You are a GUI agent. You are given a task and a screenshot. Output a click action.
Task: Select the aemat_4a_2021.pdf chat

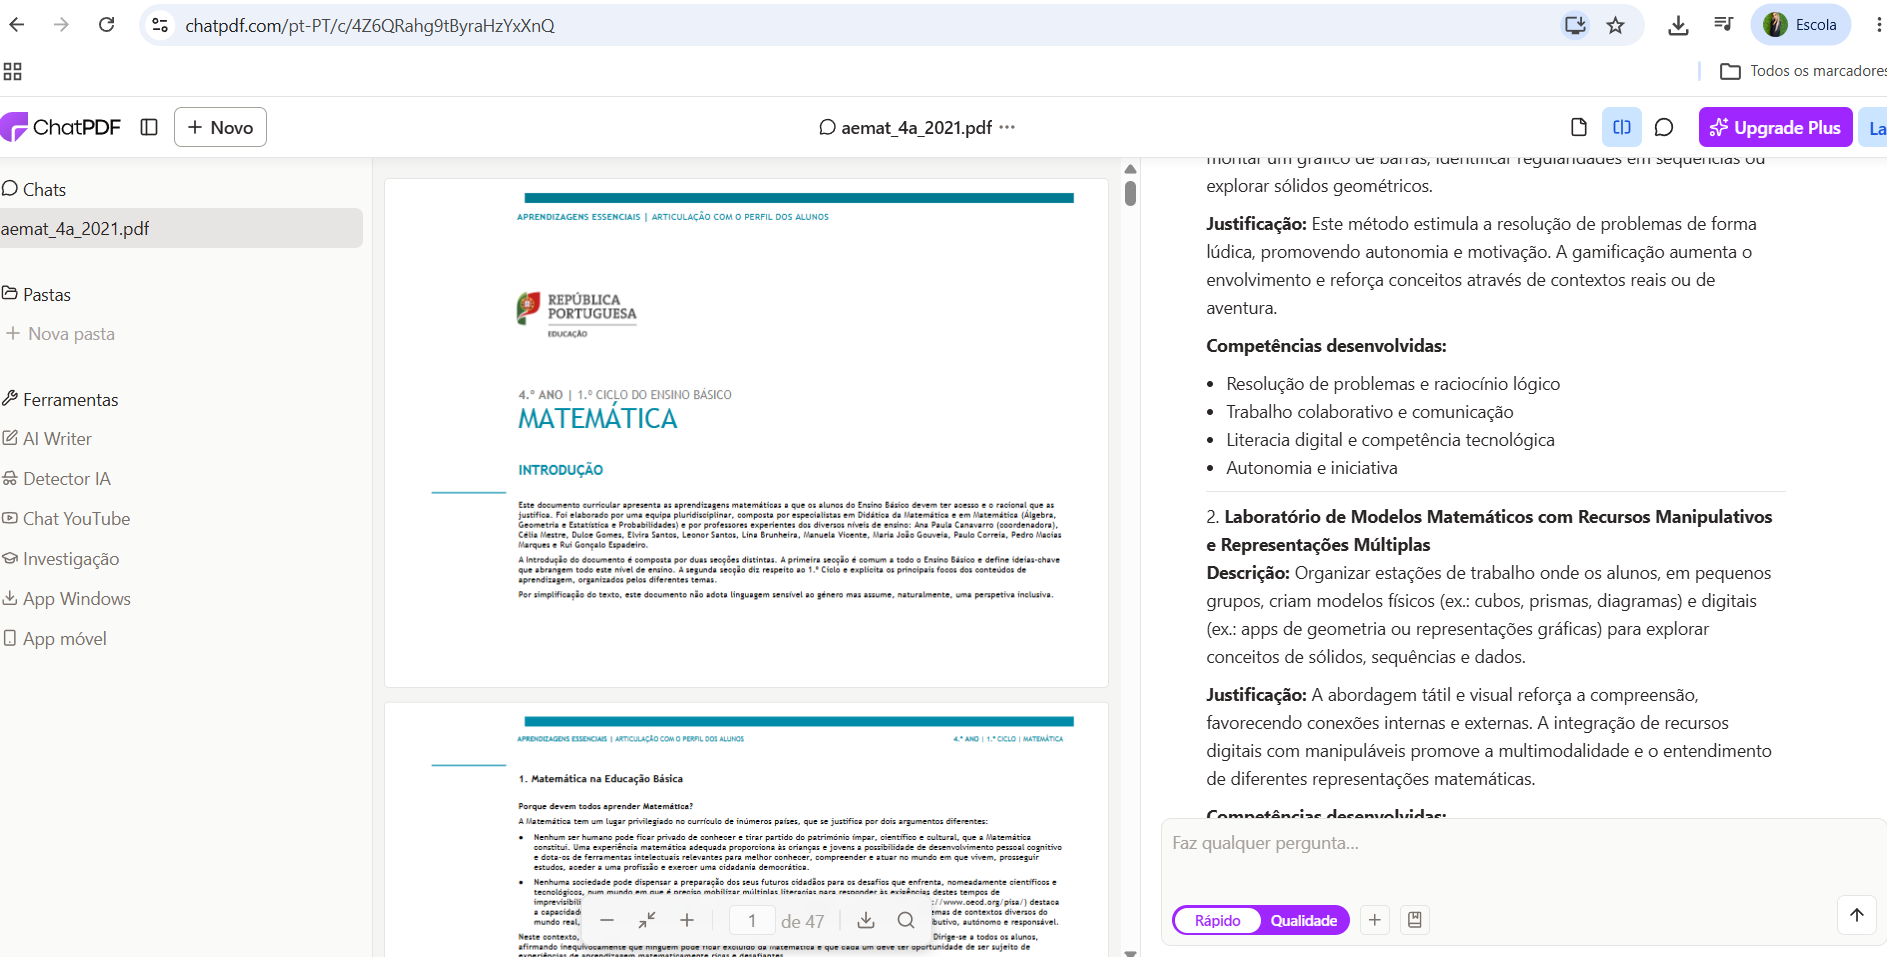point(181,228)
